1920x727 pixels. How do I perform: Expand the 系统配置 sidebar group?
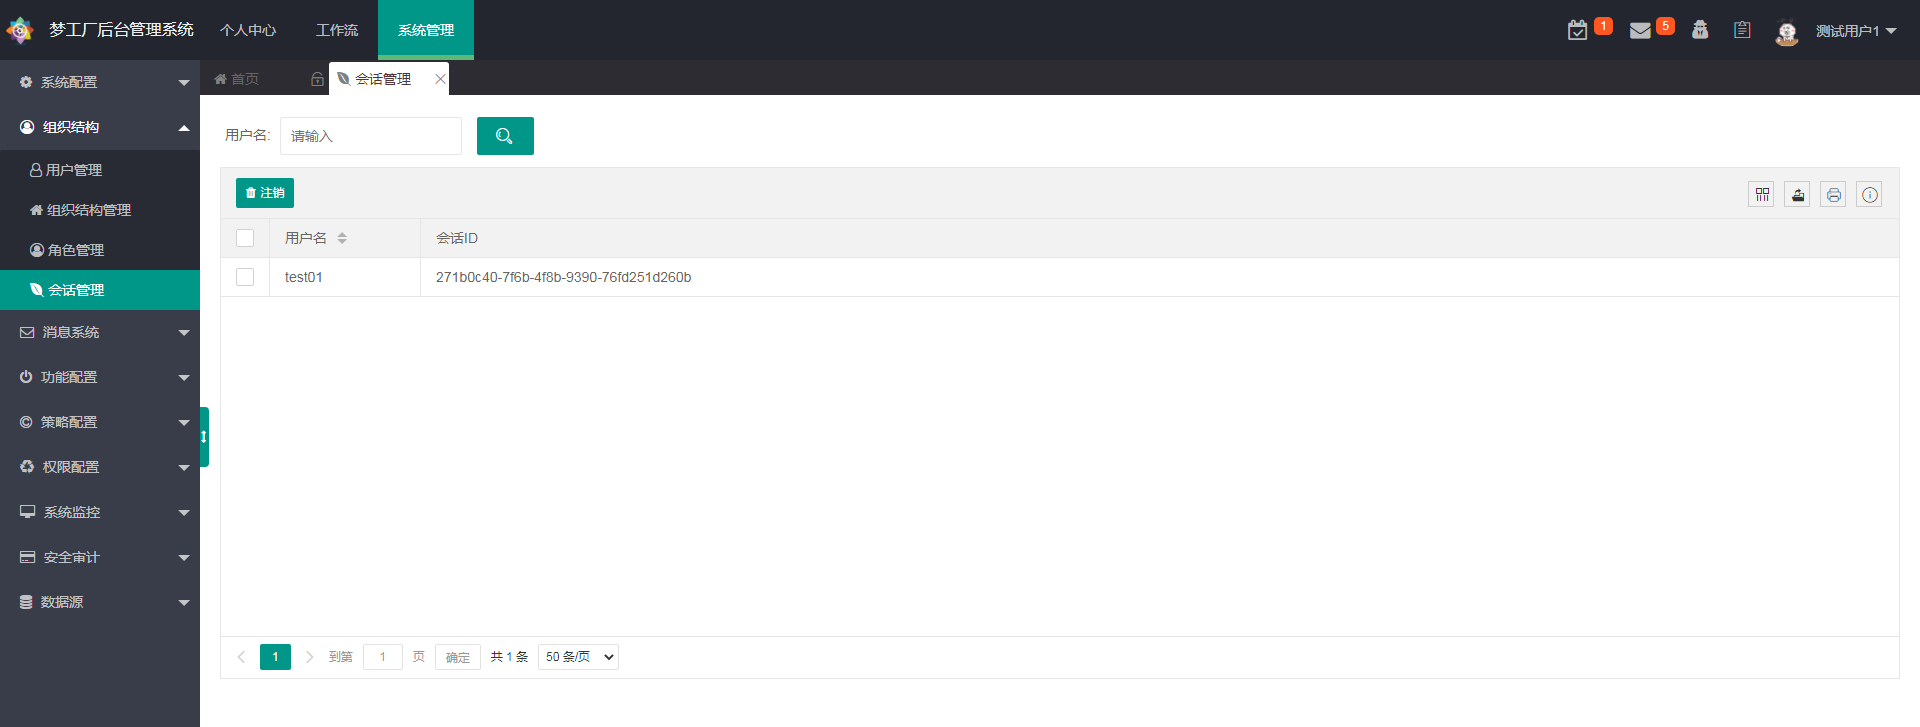click(100, 82)
